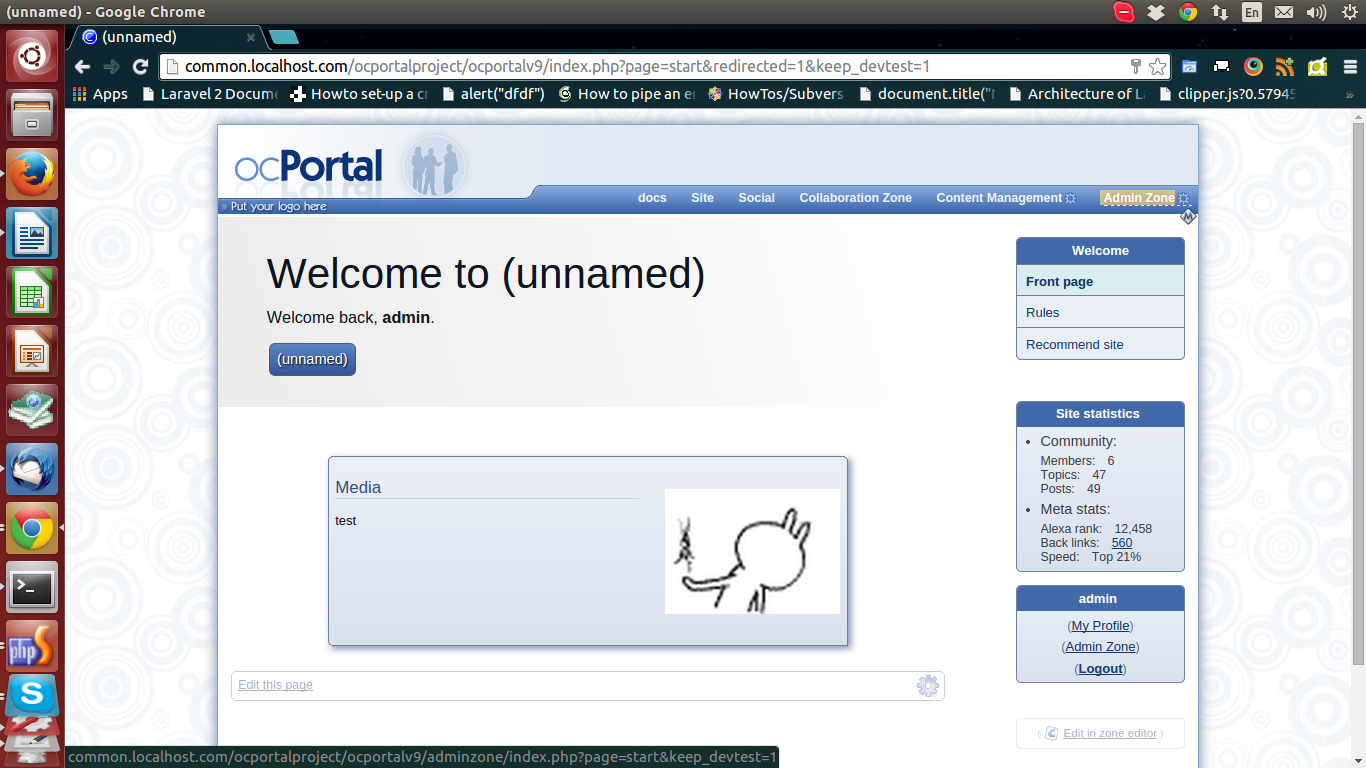Open the Content Management menu
The width and height of the screenshot is (1366, 768).
(998, 198)
